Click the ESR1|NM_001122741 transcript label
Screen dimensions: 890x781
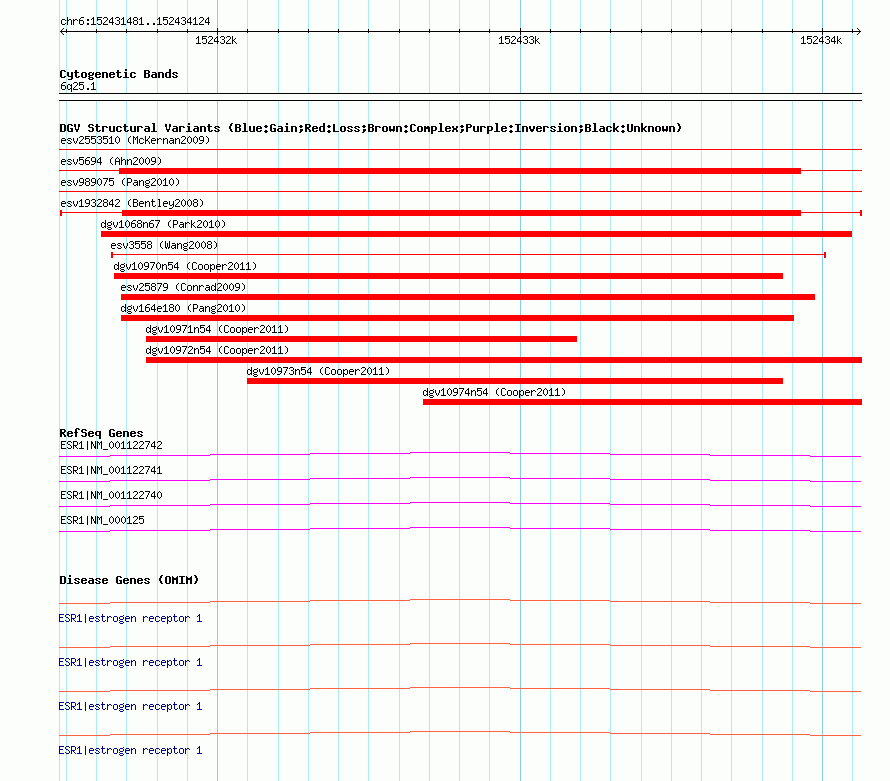click(x=111, y=471)
